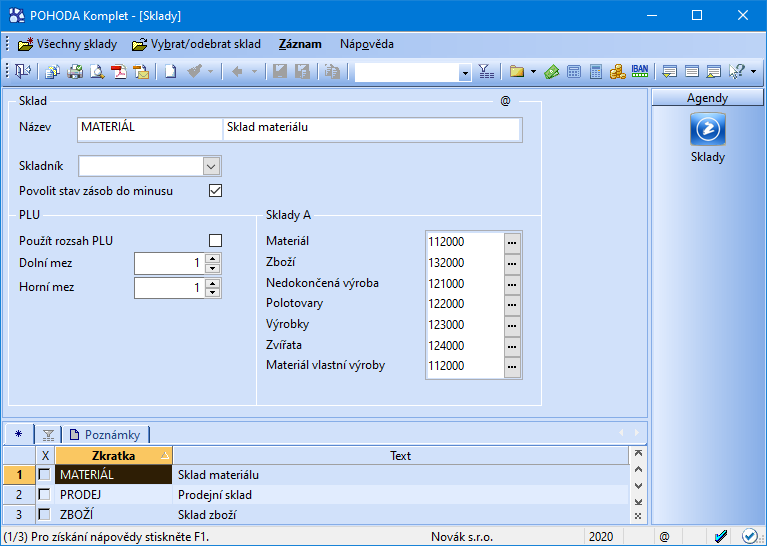Click the IBAN toolbar icon
The image size is (767, 546).
pos(640,71)
